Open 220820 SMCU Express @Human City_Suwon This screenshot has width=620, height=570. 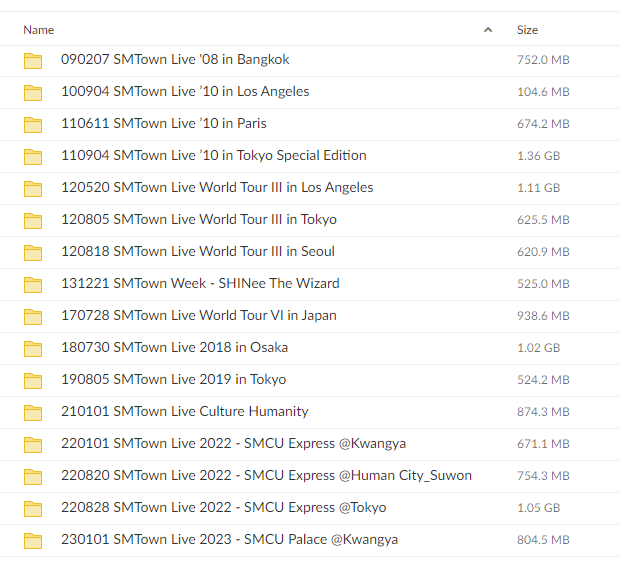[267, 476]
